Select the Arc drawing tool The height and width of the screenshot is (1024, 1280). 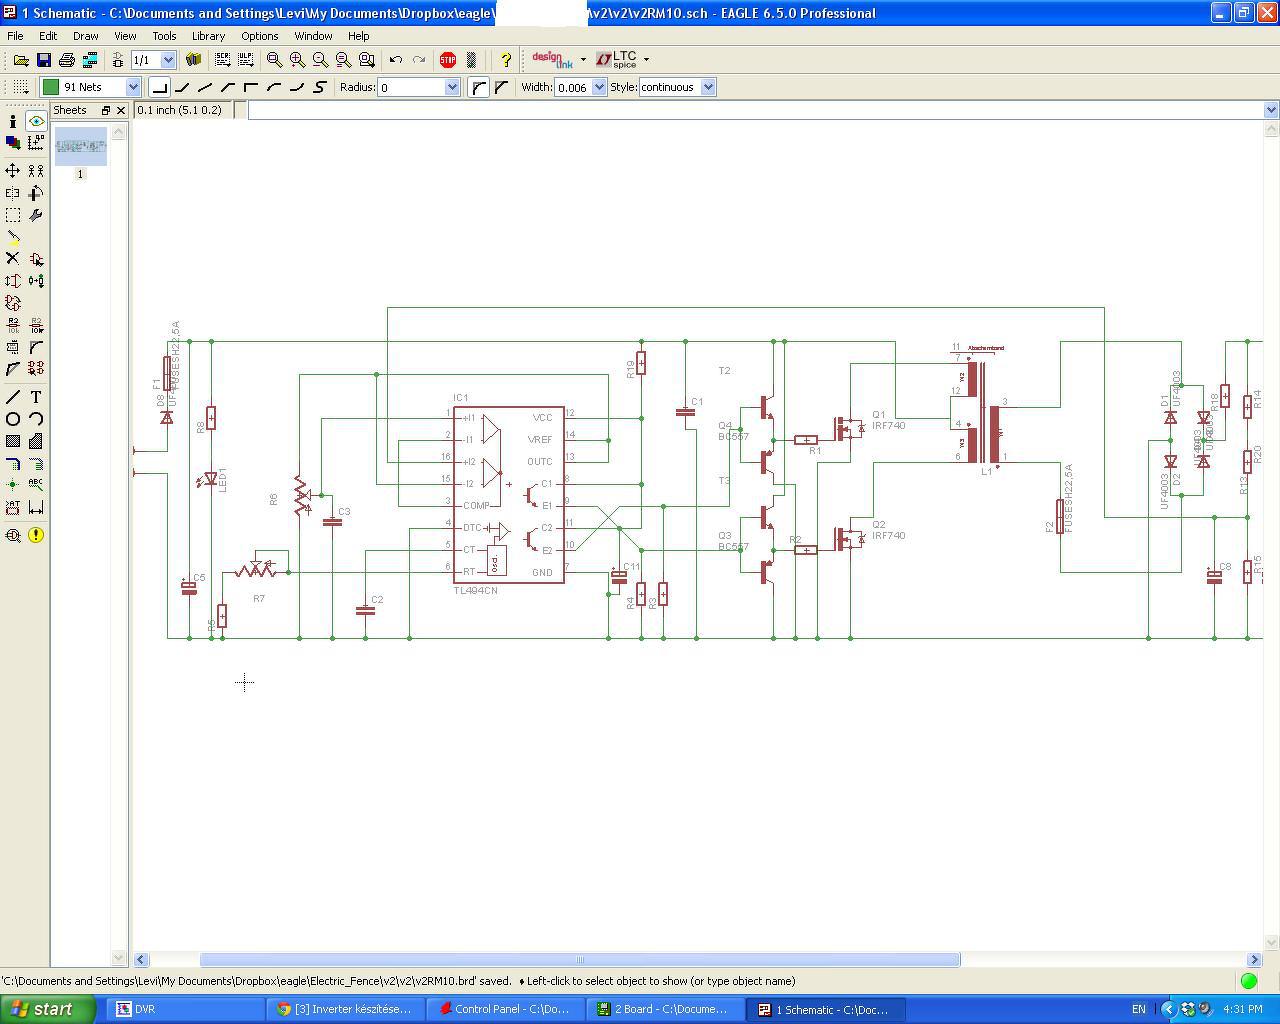(36, 419)
